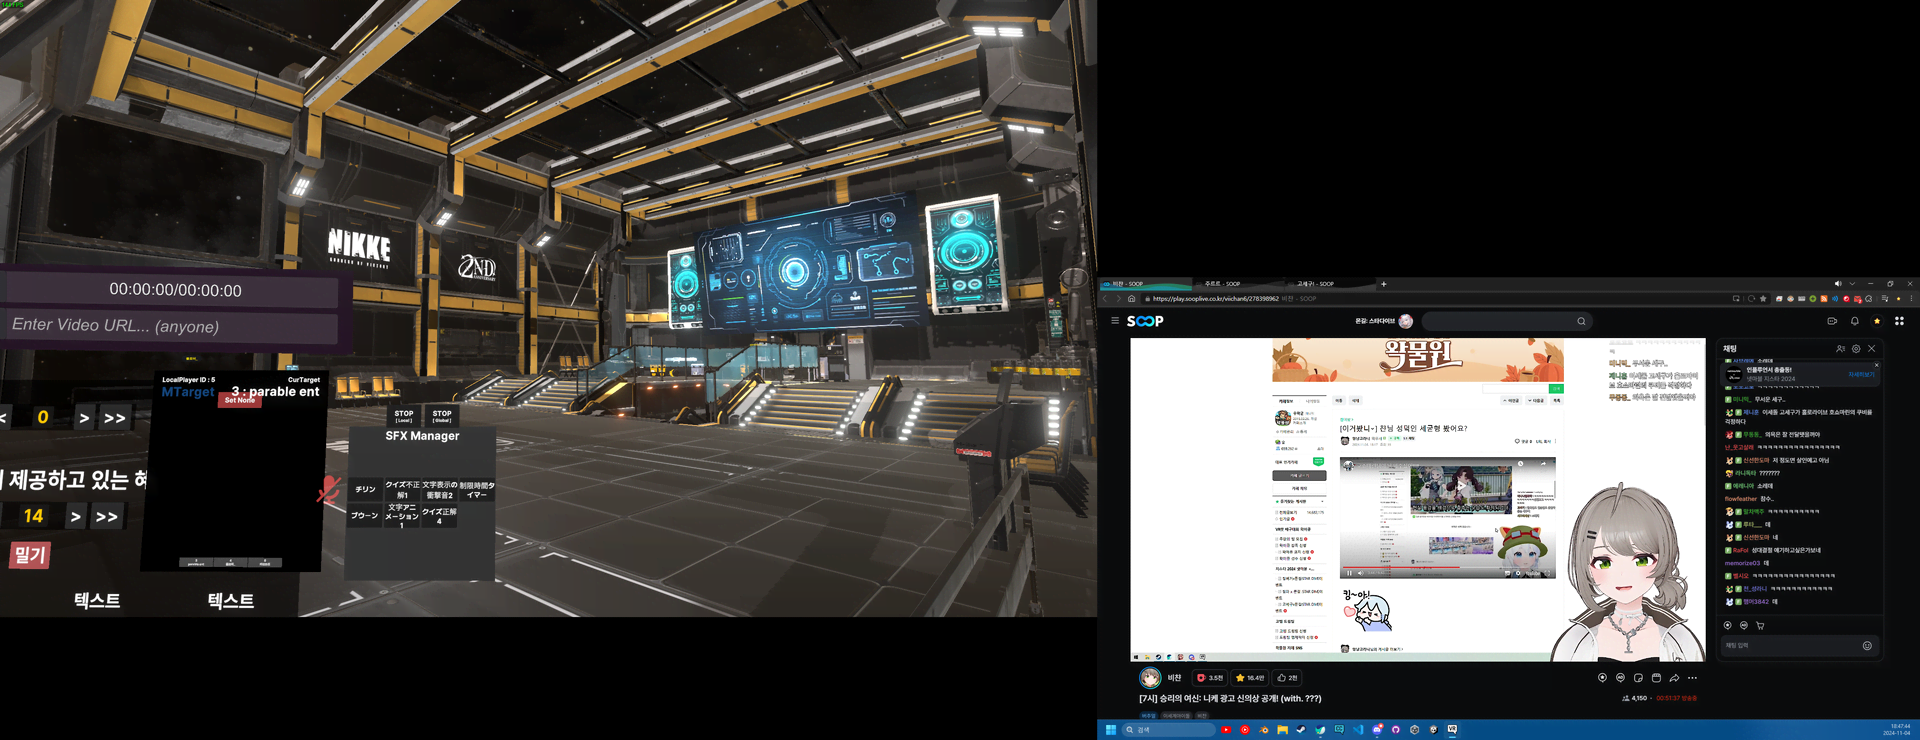
Task: Click the browser home button
Action: click(x=1132, y=298)
